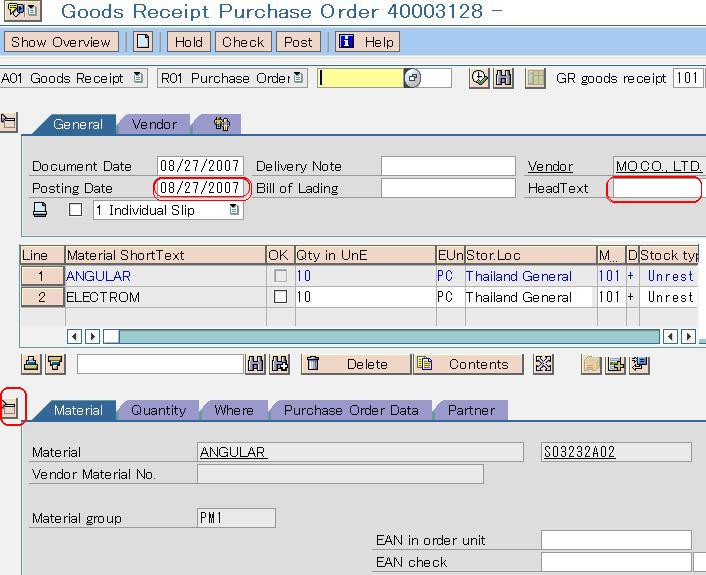Click the Show Overview button
The width and height of the screenshot is (706, 575).
pyautogui.click(x=61, y=42)
